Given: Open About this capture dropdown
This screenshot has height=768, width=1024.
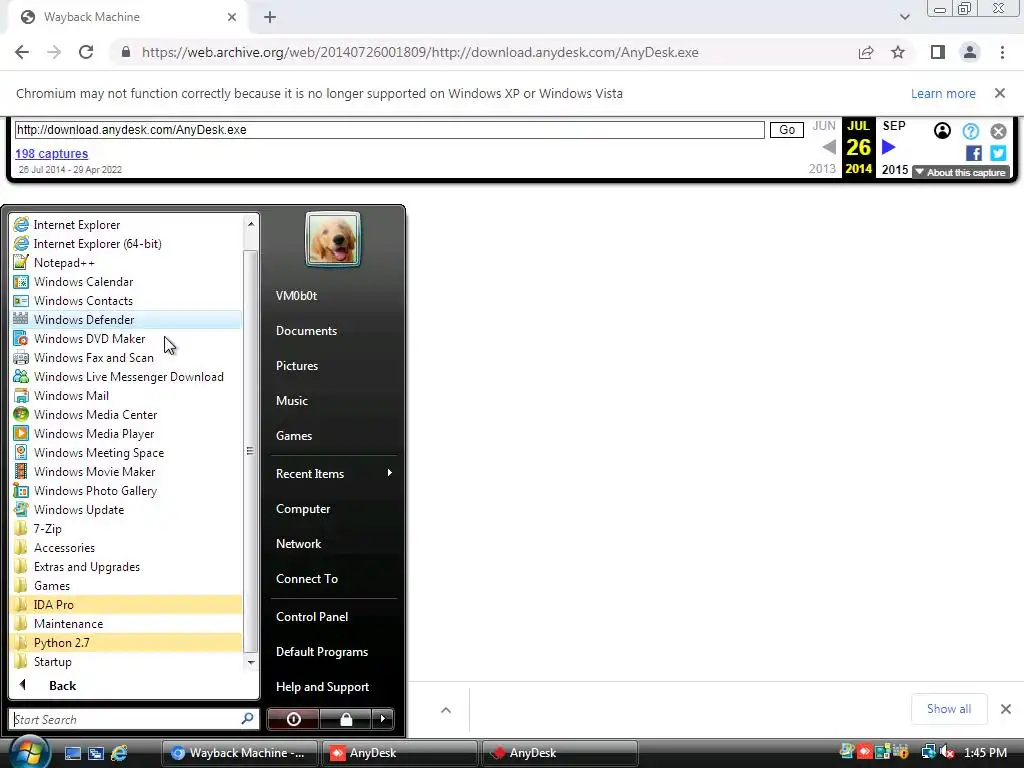Looking at the screenshot, I should (x=961, y=172).
